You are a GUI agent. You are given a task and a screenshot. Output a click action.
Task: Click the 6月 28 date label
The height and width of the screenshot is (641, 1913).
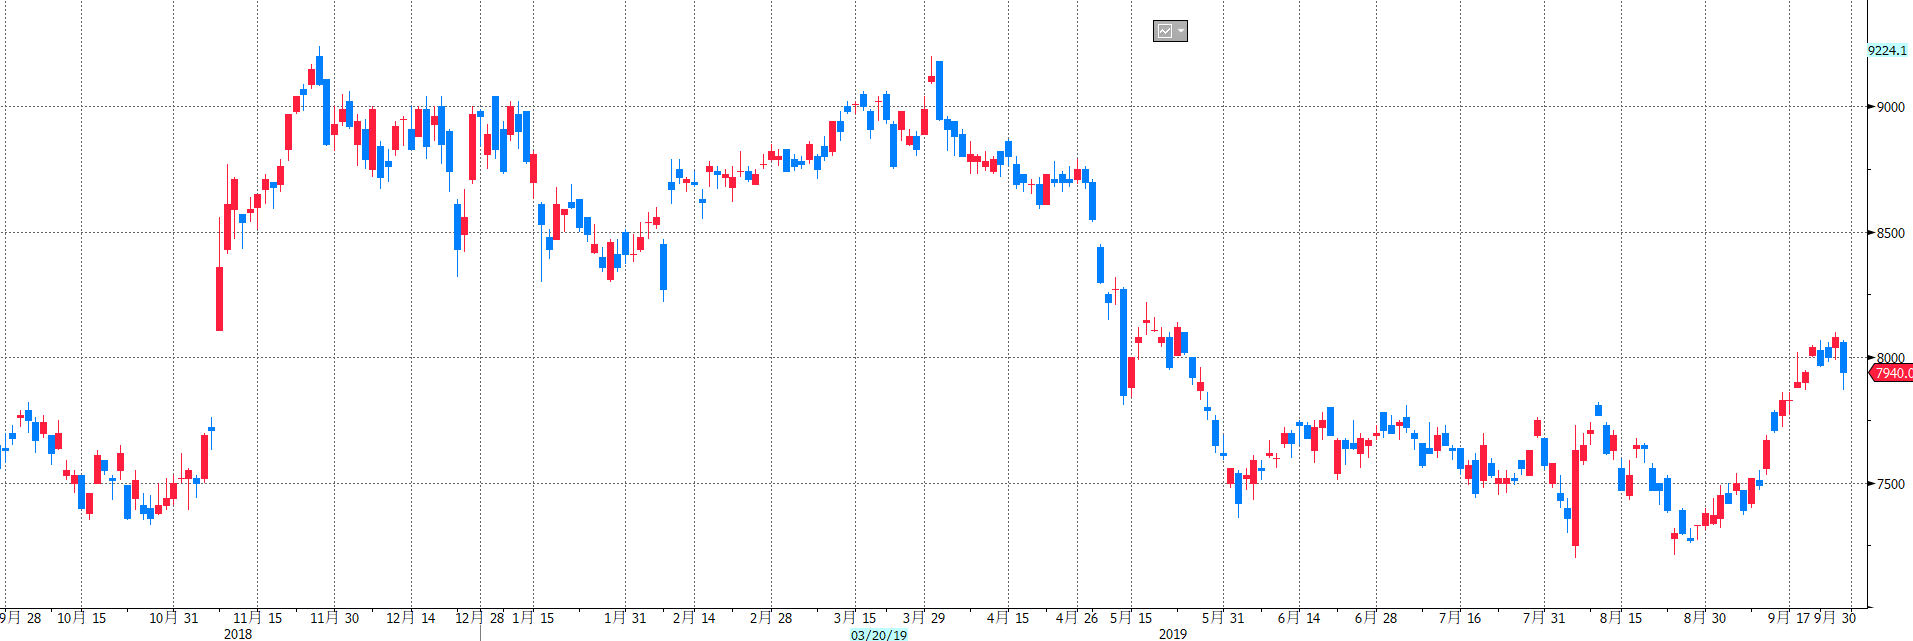1376,618
